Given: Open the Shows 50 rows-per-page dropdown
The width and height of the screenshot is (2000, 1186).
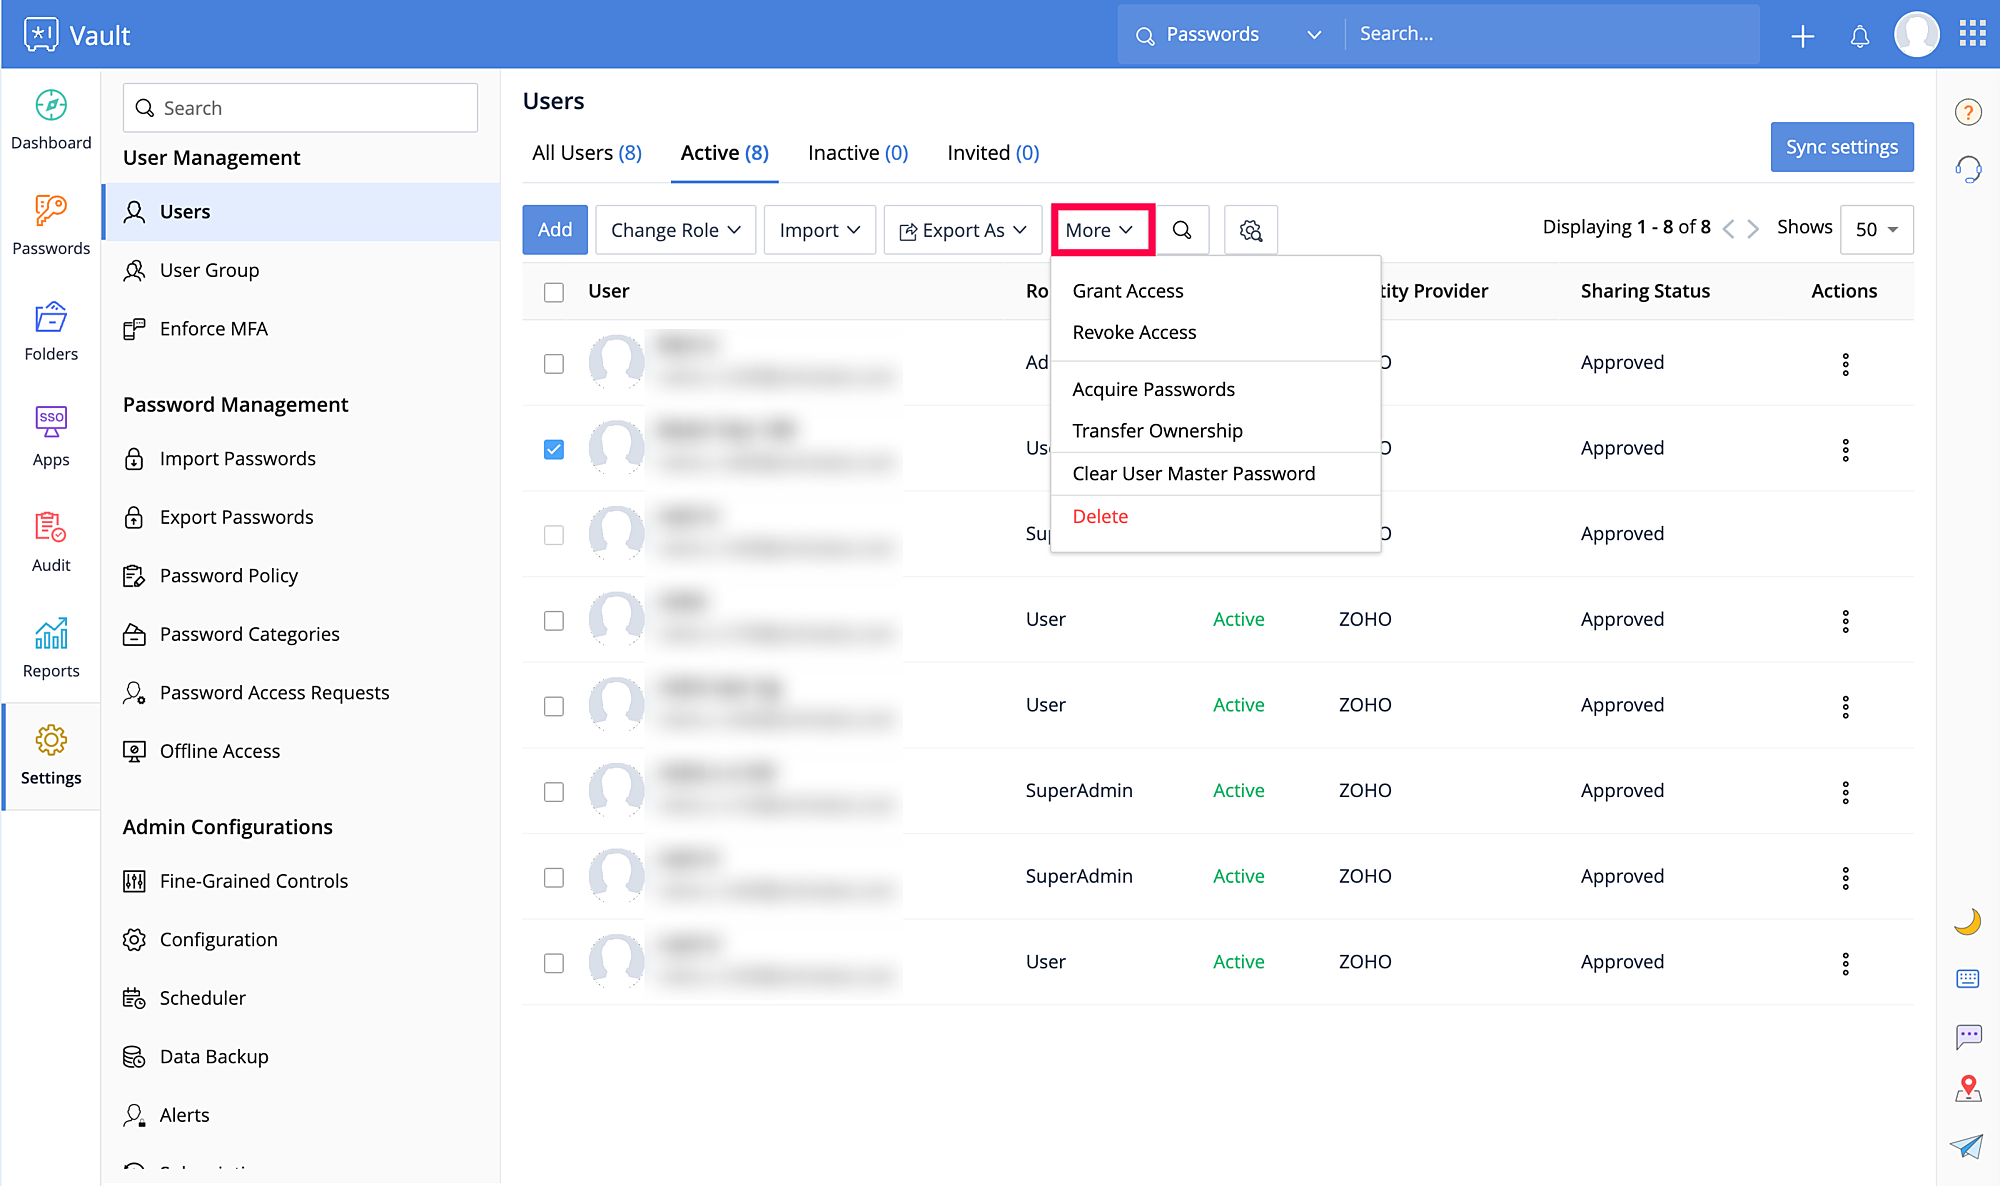Looking at the screenshot, I should [x=1877, y=230].
